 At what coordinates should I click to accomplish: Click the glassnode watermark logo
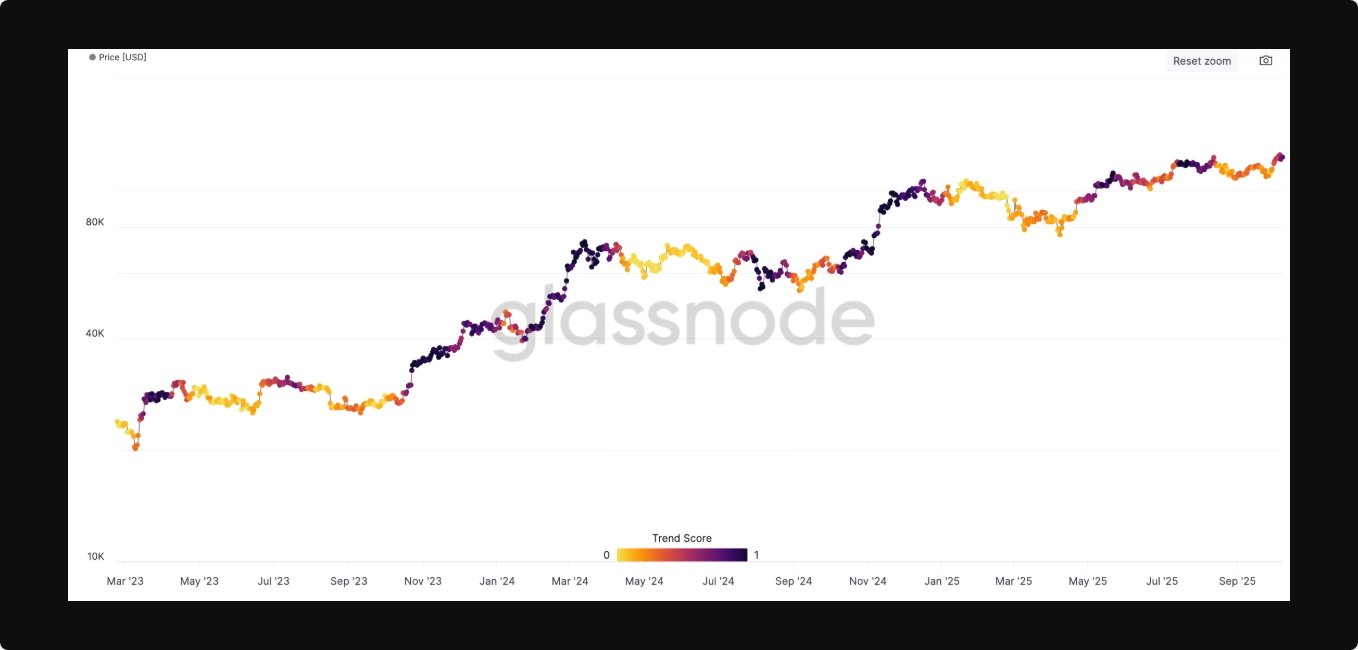point(683,322)
